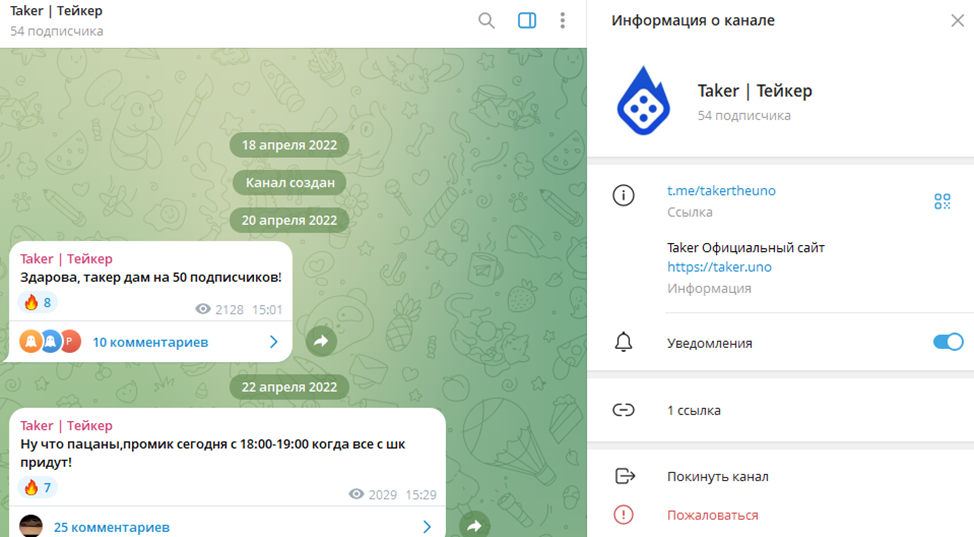Image resolution: width=974 pixels, height=537 pixels.
Task: Click the 2029 views eye icon
Action: pos(357,494)
